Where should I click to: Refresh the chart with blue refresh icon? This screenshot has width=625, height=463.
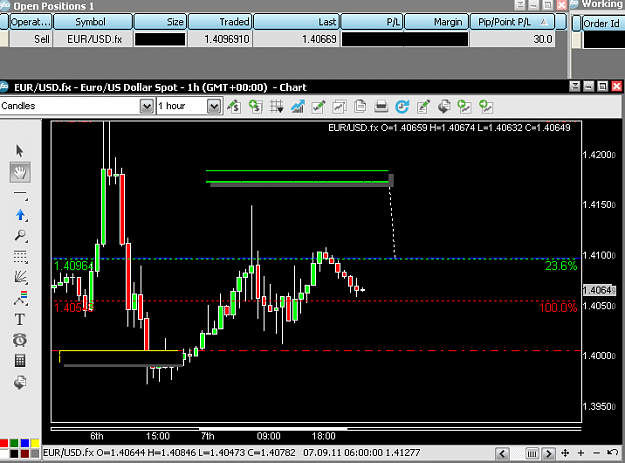click(x=402, y=106)
